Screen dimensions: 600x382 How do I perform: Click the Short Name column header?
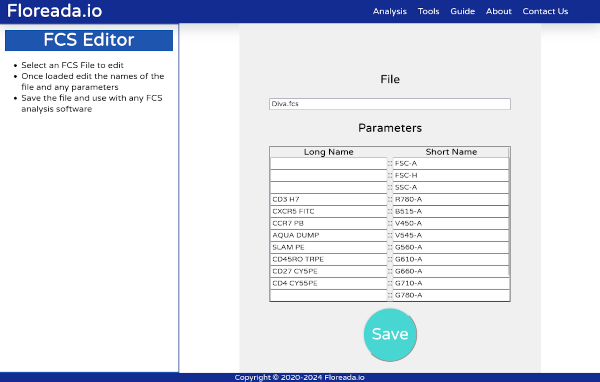pos(451,152)
